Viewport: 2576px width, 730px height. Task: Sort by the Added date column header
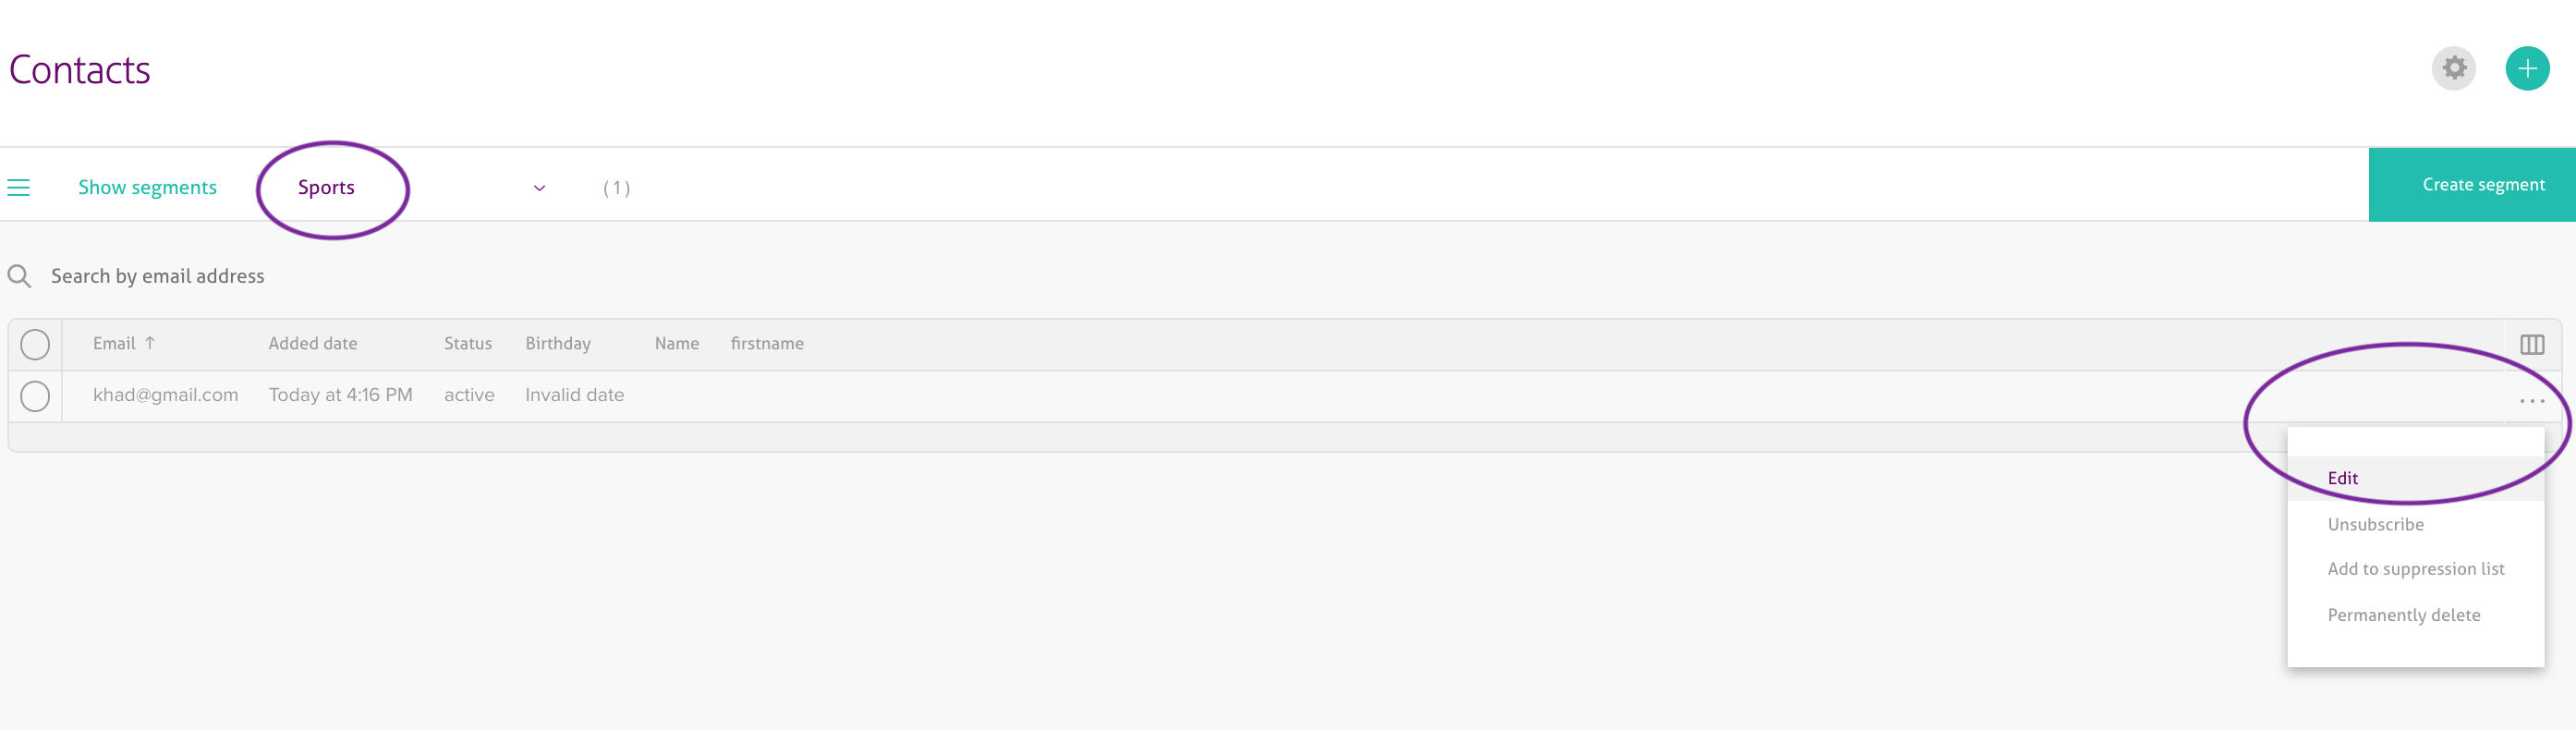(x=312, y=344)
